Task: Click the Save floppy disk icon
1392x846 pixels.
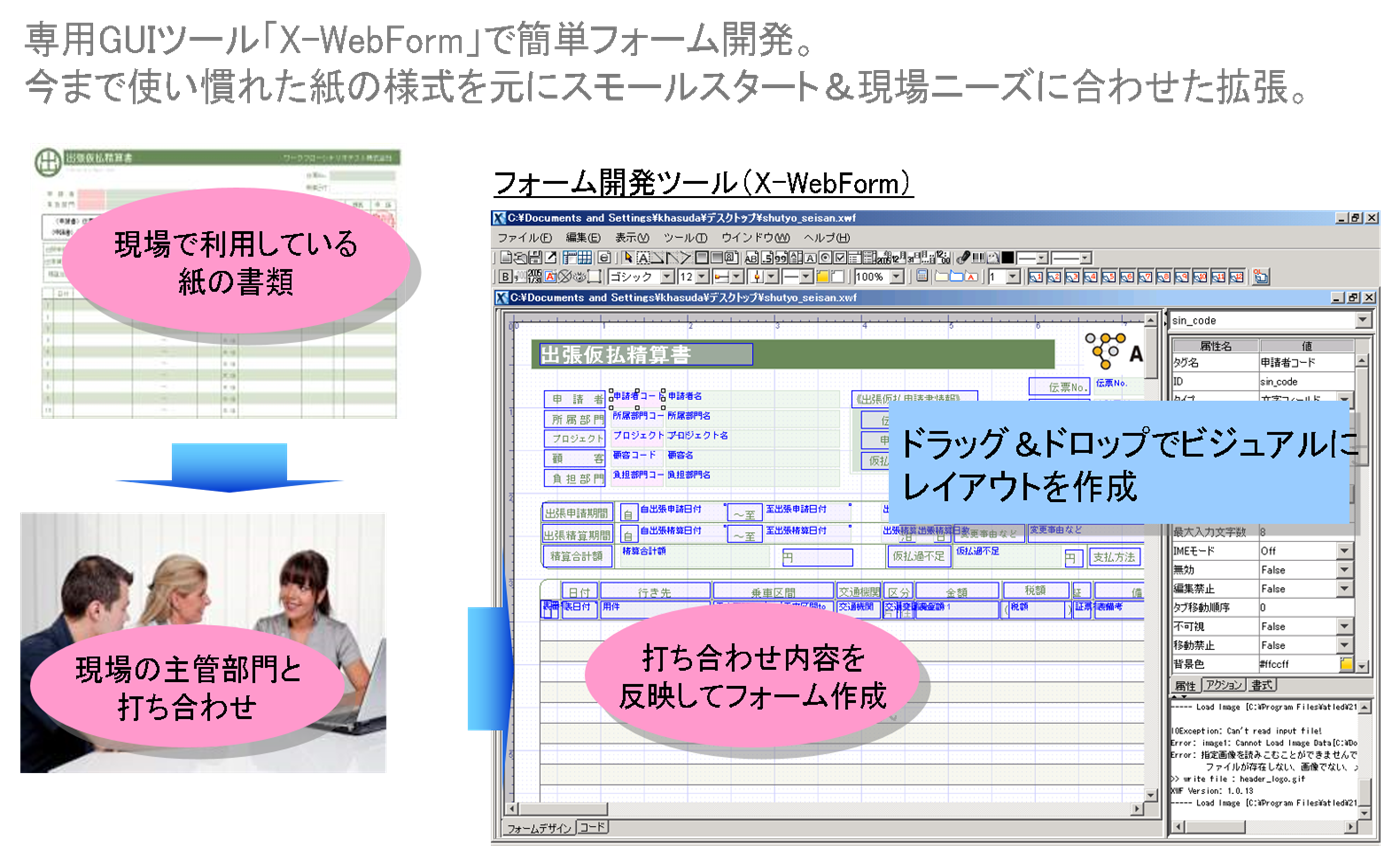Action: pyautogui.click(x=535, y=258)
